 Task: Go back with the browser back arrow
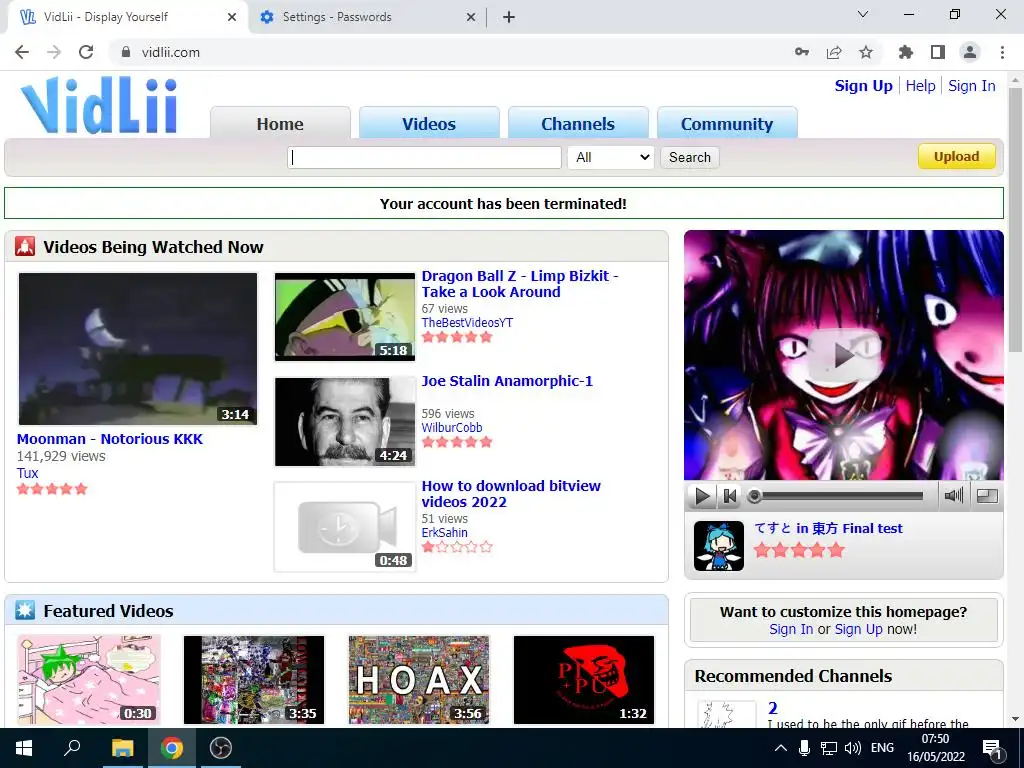tap(22, 52)
